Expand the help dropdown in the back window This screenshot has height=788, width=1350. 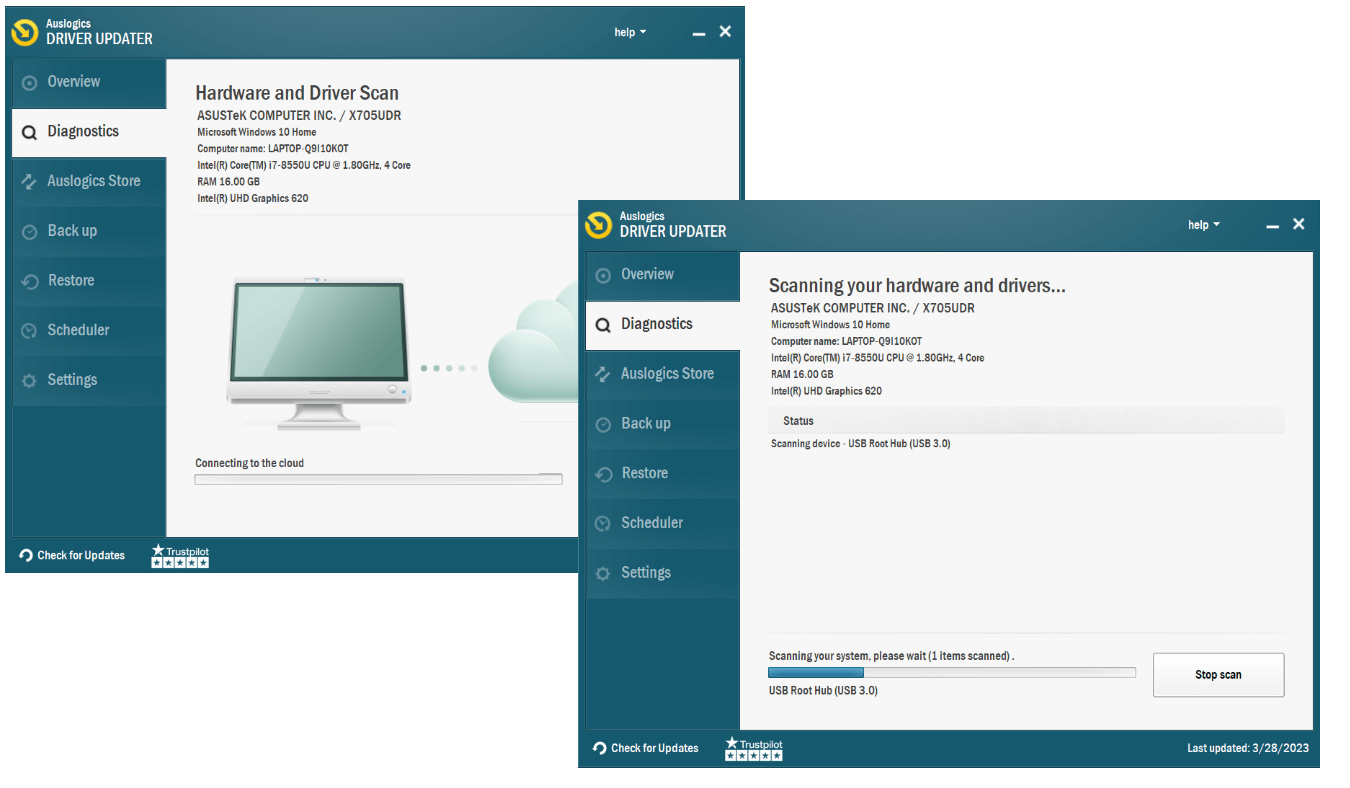(629, 32)
